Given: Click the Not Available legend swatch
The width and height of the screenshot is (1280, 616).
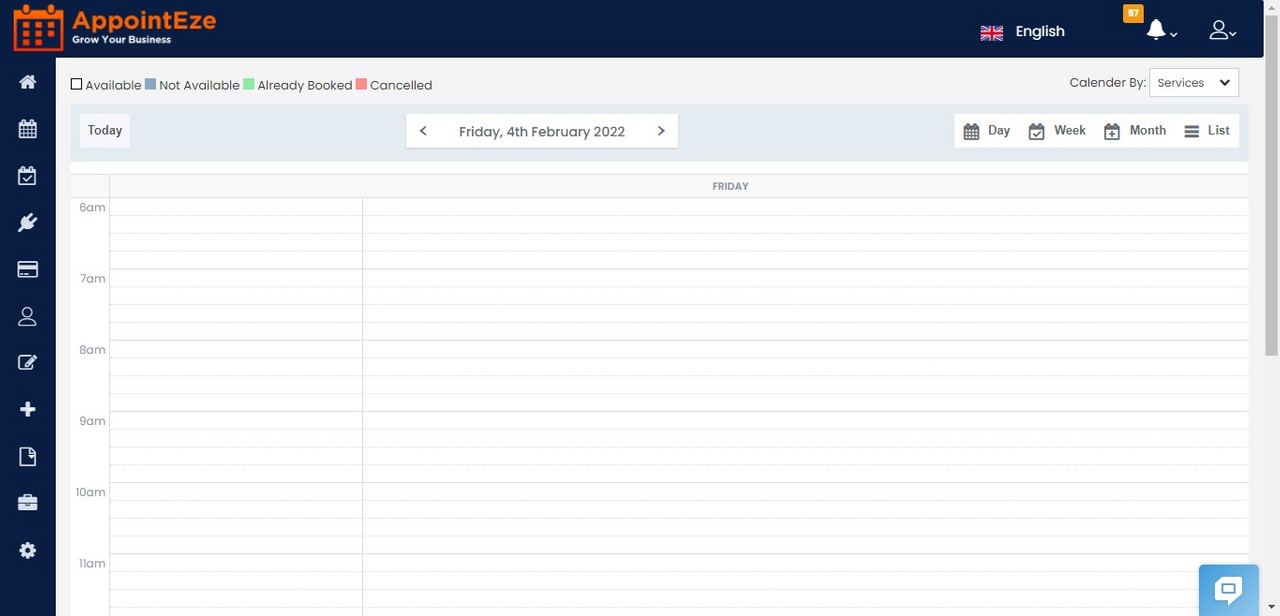Looking at the screenshot, I should click(150, 84).
